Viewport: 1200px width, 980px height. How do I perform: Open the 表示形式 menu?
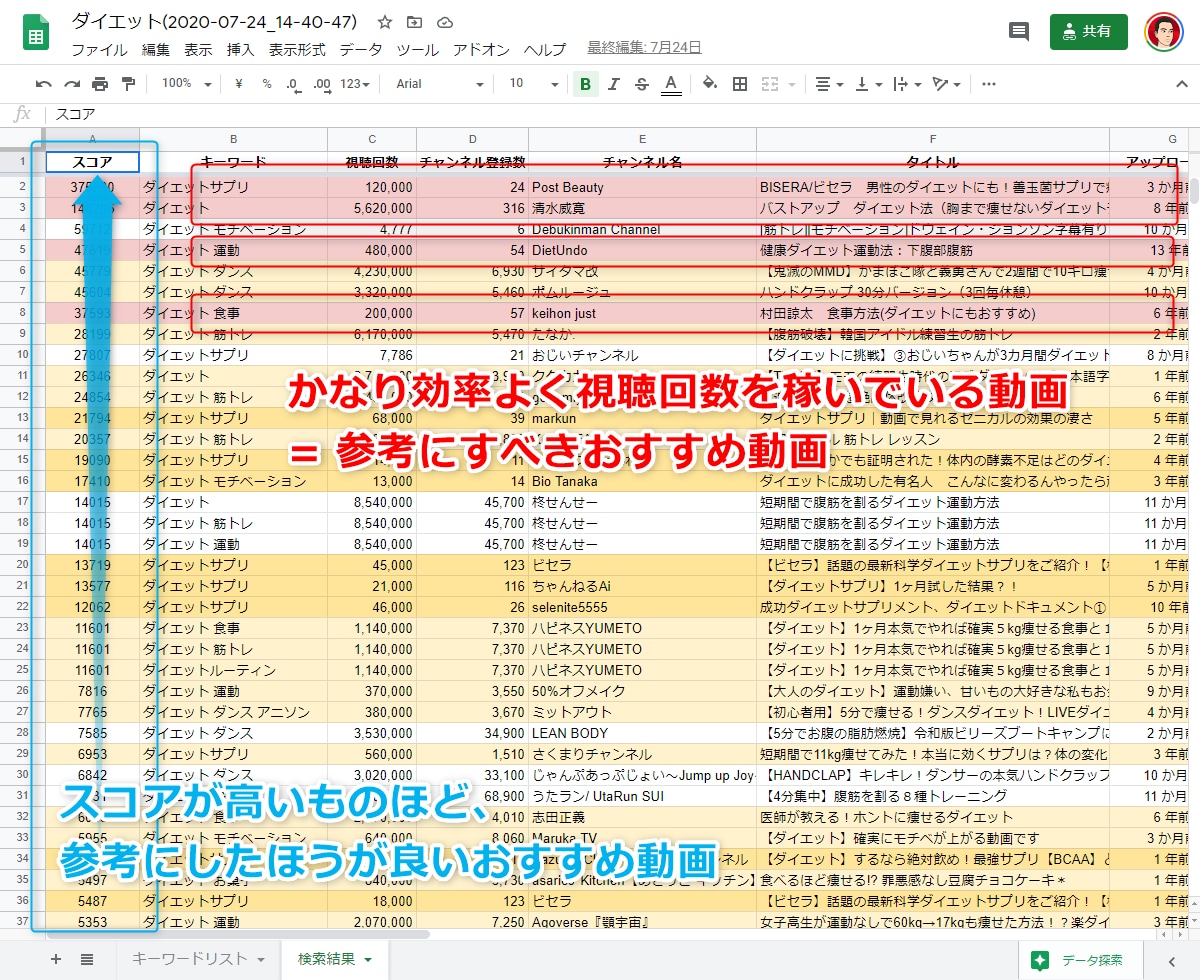(297, 49)
